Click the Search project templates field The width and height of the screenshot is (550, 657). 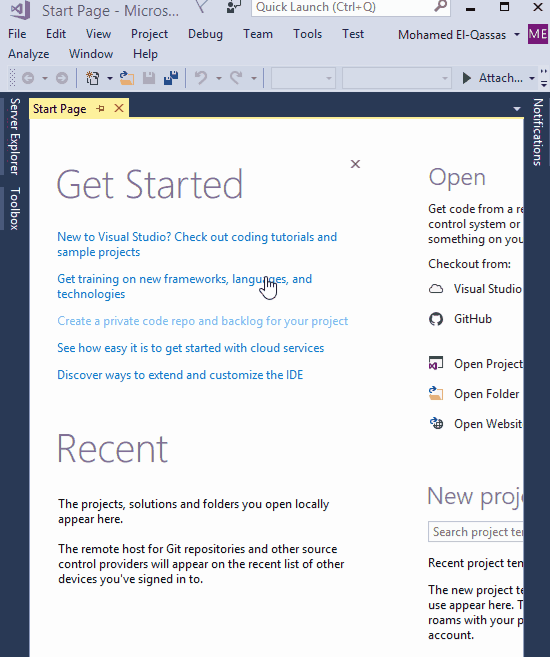476,532
